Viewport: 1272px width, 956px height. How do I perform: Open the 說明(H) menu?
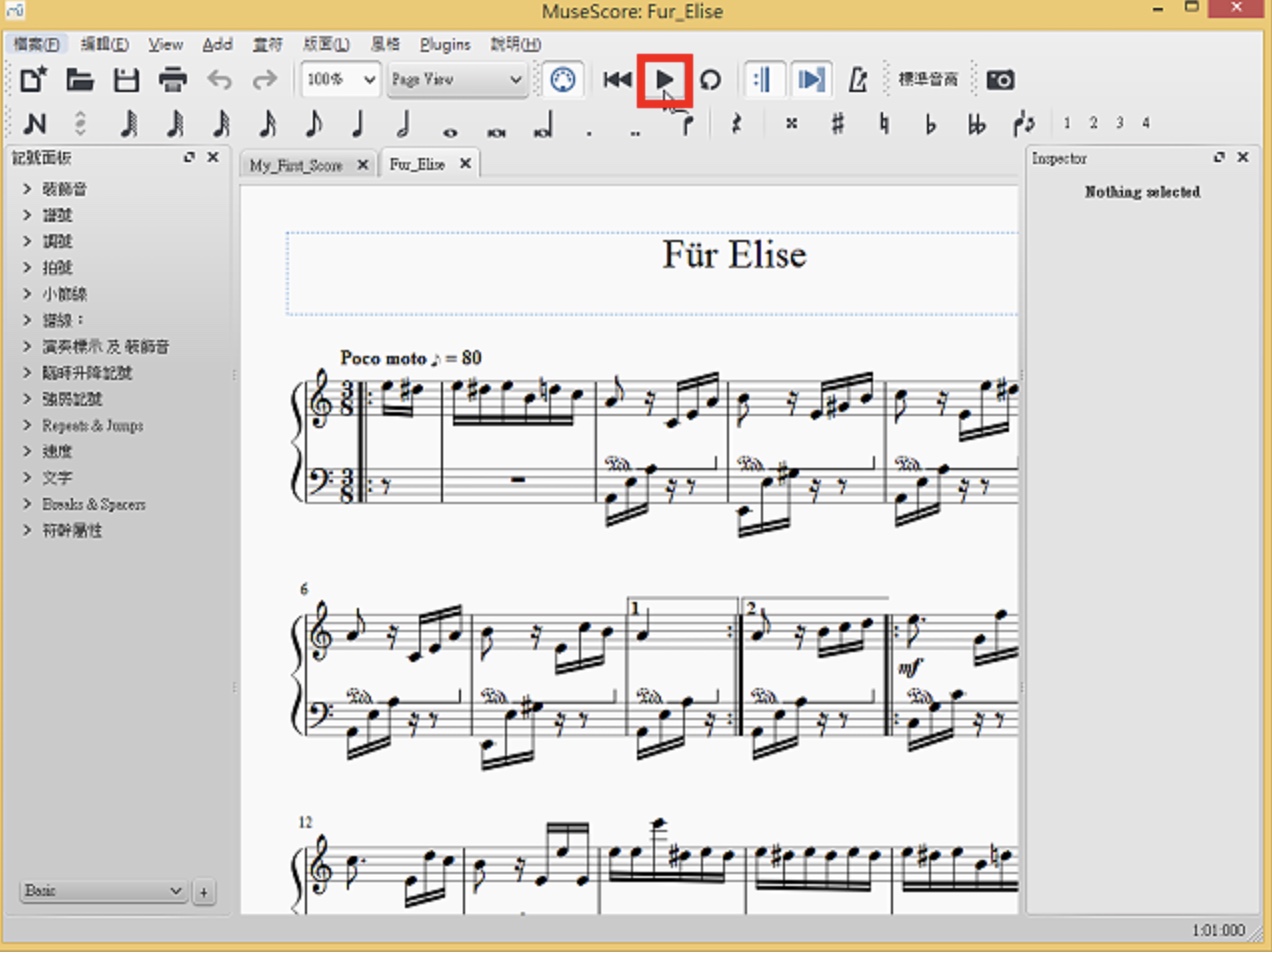point(515,44)
